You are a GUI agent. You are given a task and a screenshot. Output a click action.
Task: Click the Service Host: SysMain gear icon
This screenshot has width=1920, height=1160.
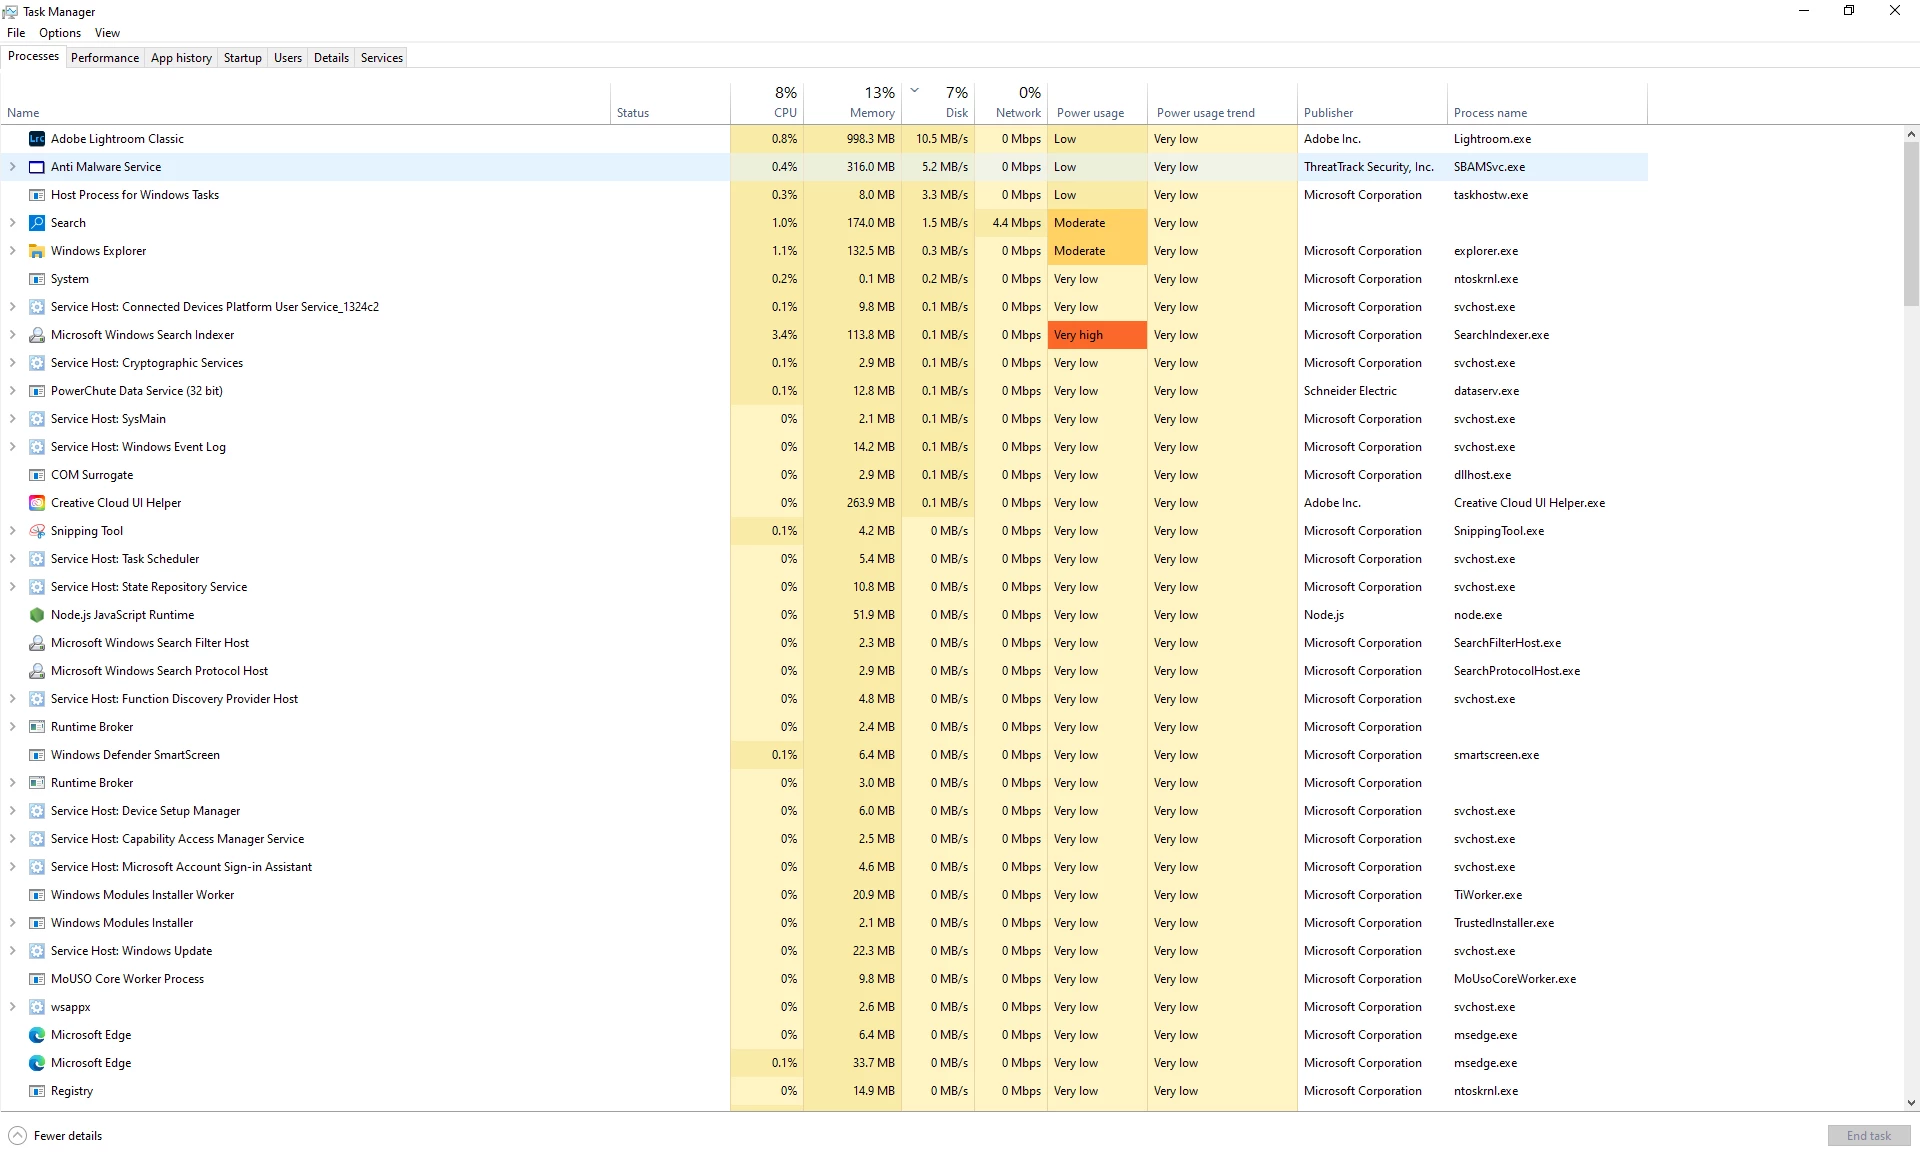(x=37, y=419)
